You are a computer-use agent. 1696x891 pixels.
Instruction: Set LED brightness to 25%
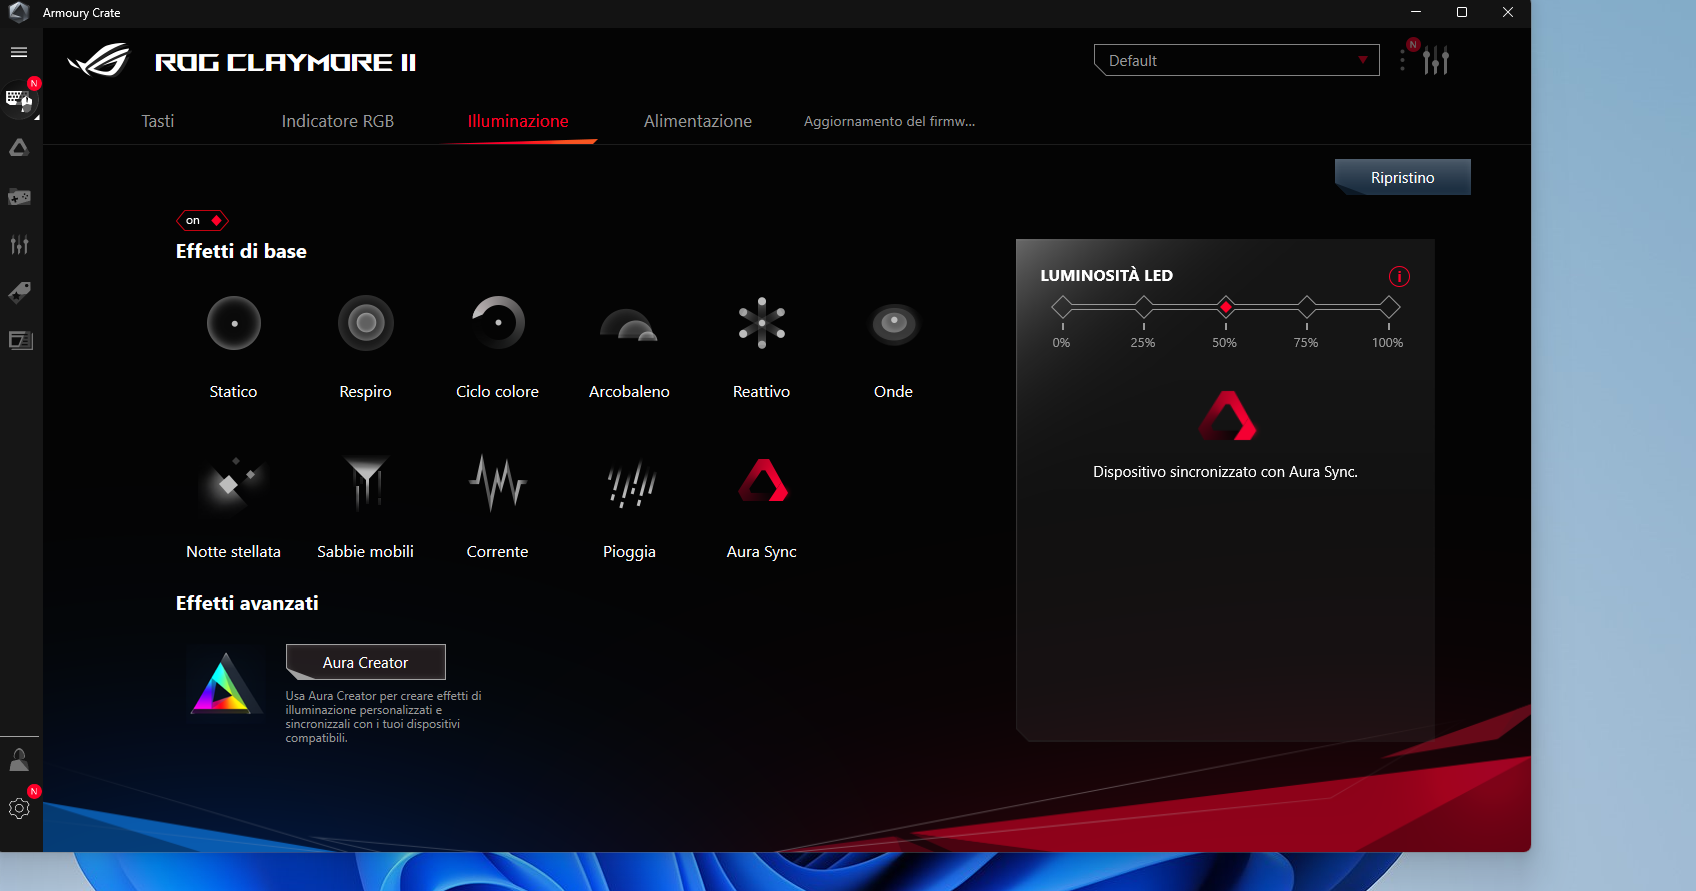coord(1144,307)
